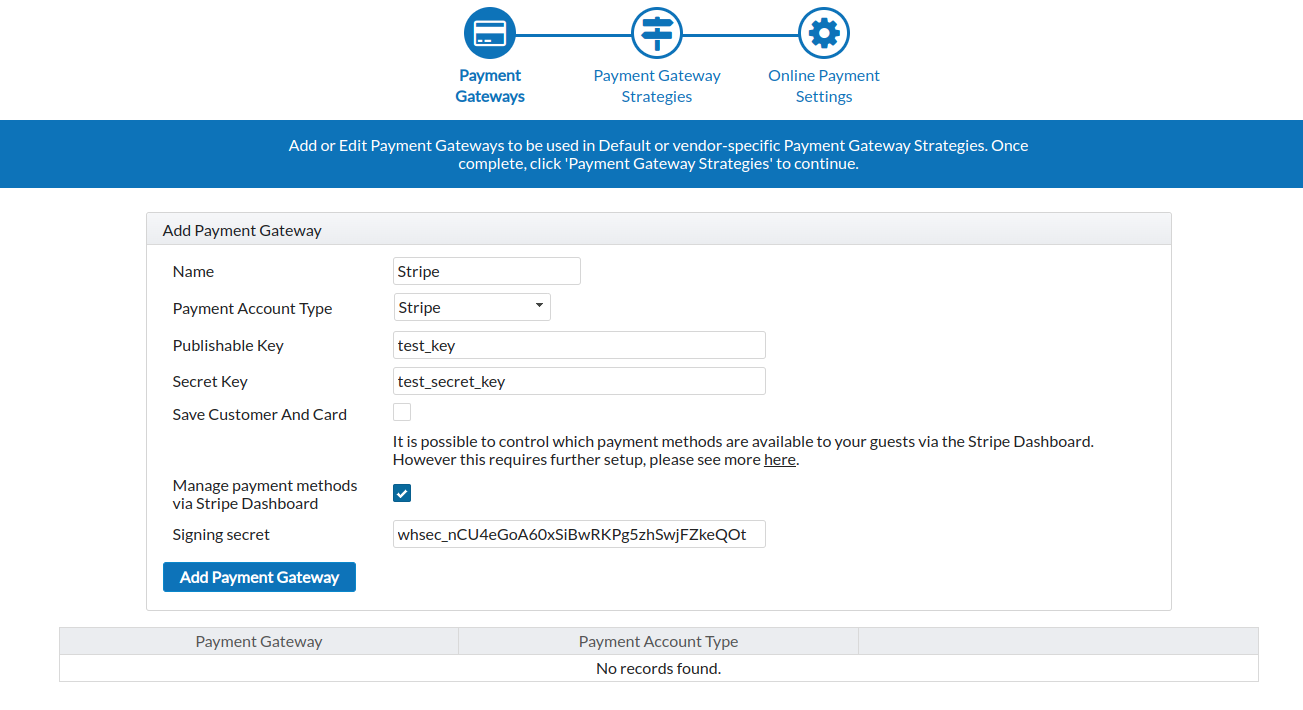The width and height of the screenshot is (1303, 710).
Task: Click the Payment Gateway Strategies signpost icon
Action: (657, 33)
